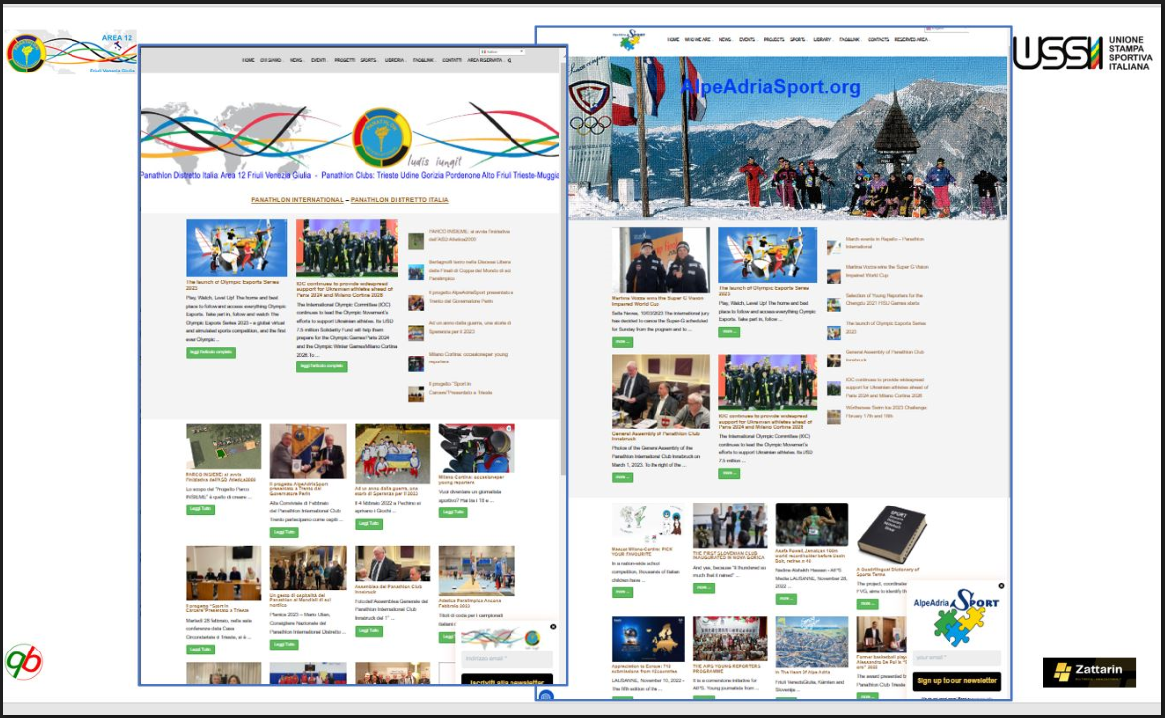
Task: Click green button under Martina Vozza article
Action: (623, 342)
